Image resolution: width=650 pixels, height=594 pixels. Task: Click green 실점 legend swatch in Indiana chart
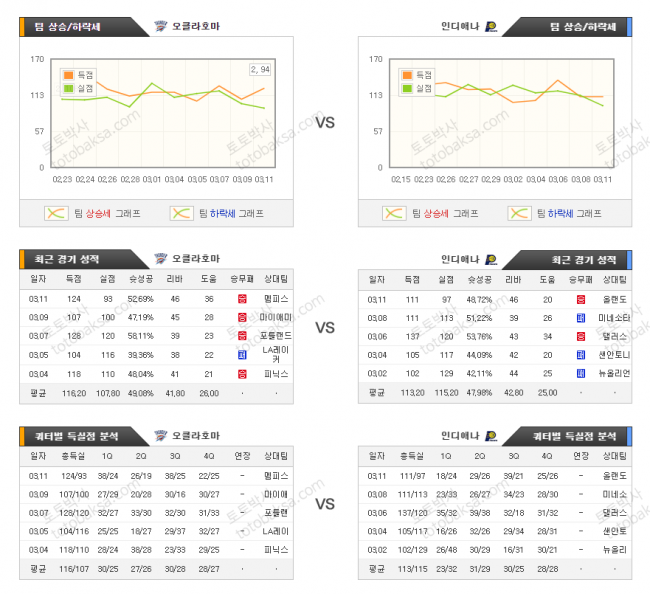[407, 88]
